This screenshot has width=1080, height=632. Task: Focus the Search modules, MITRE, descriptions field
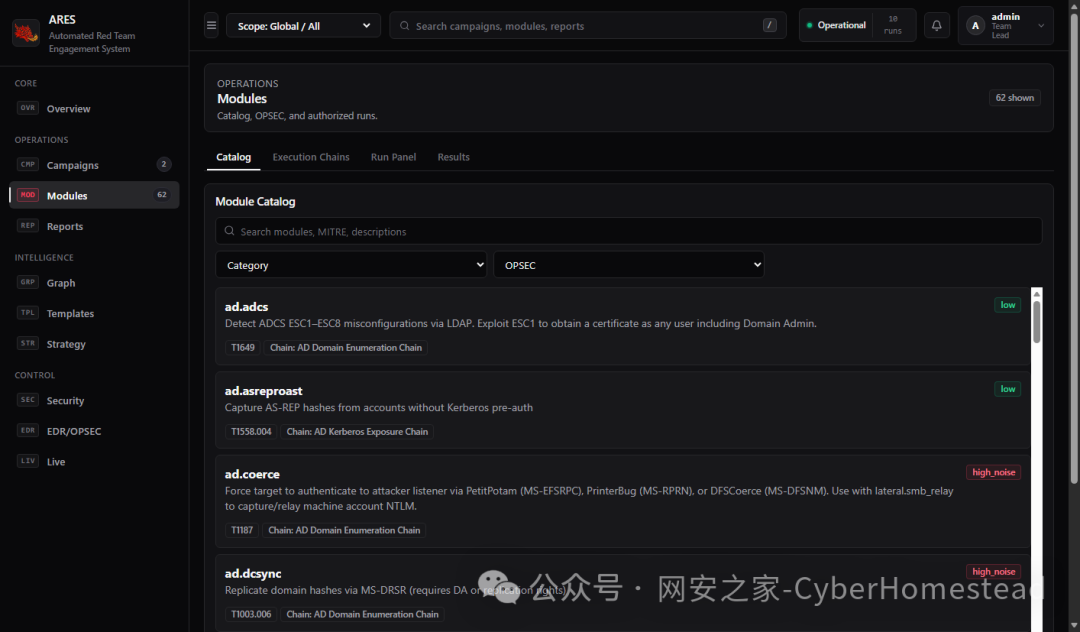point(628,231)
